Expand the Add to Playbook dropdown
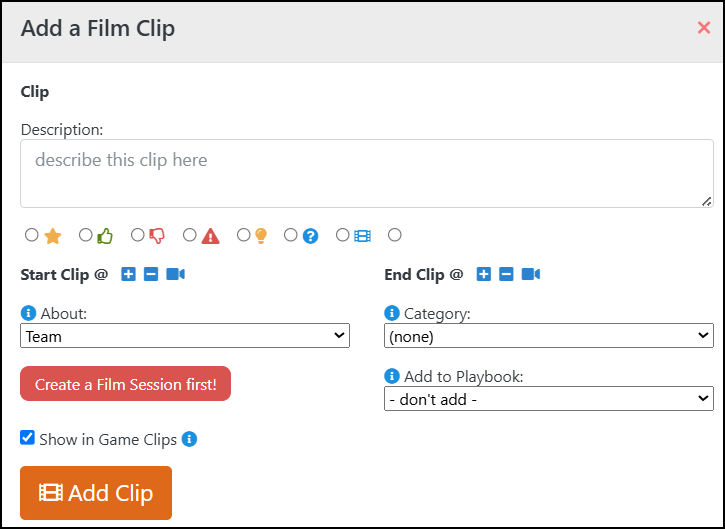This screenshot has height=529, width=725. point(549,399)
